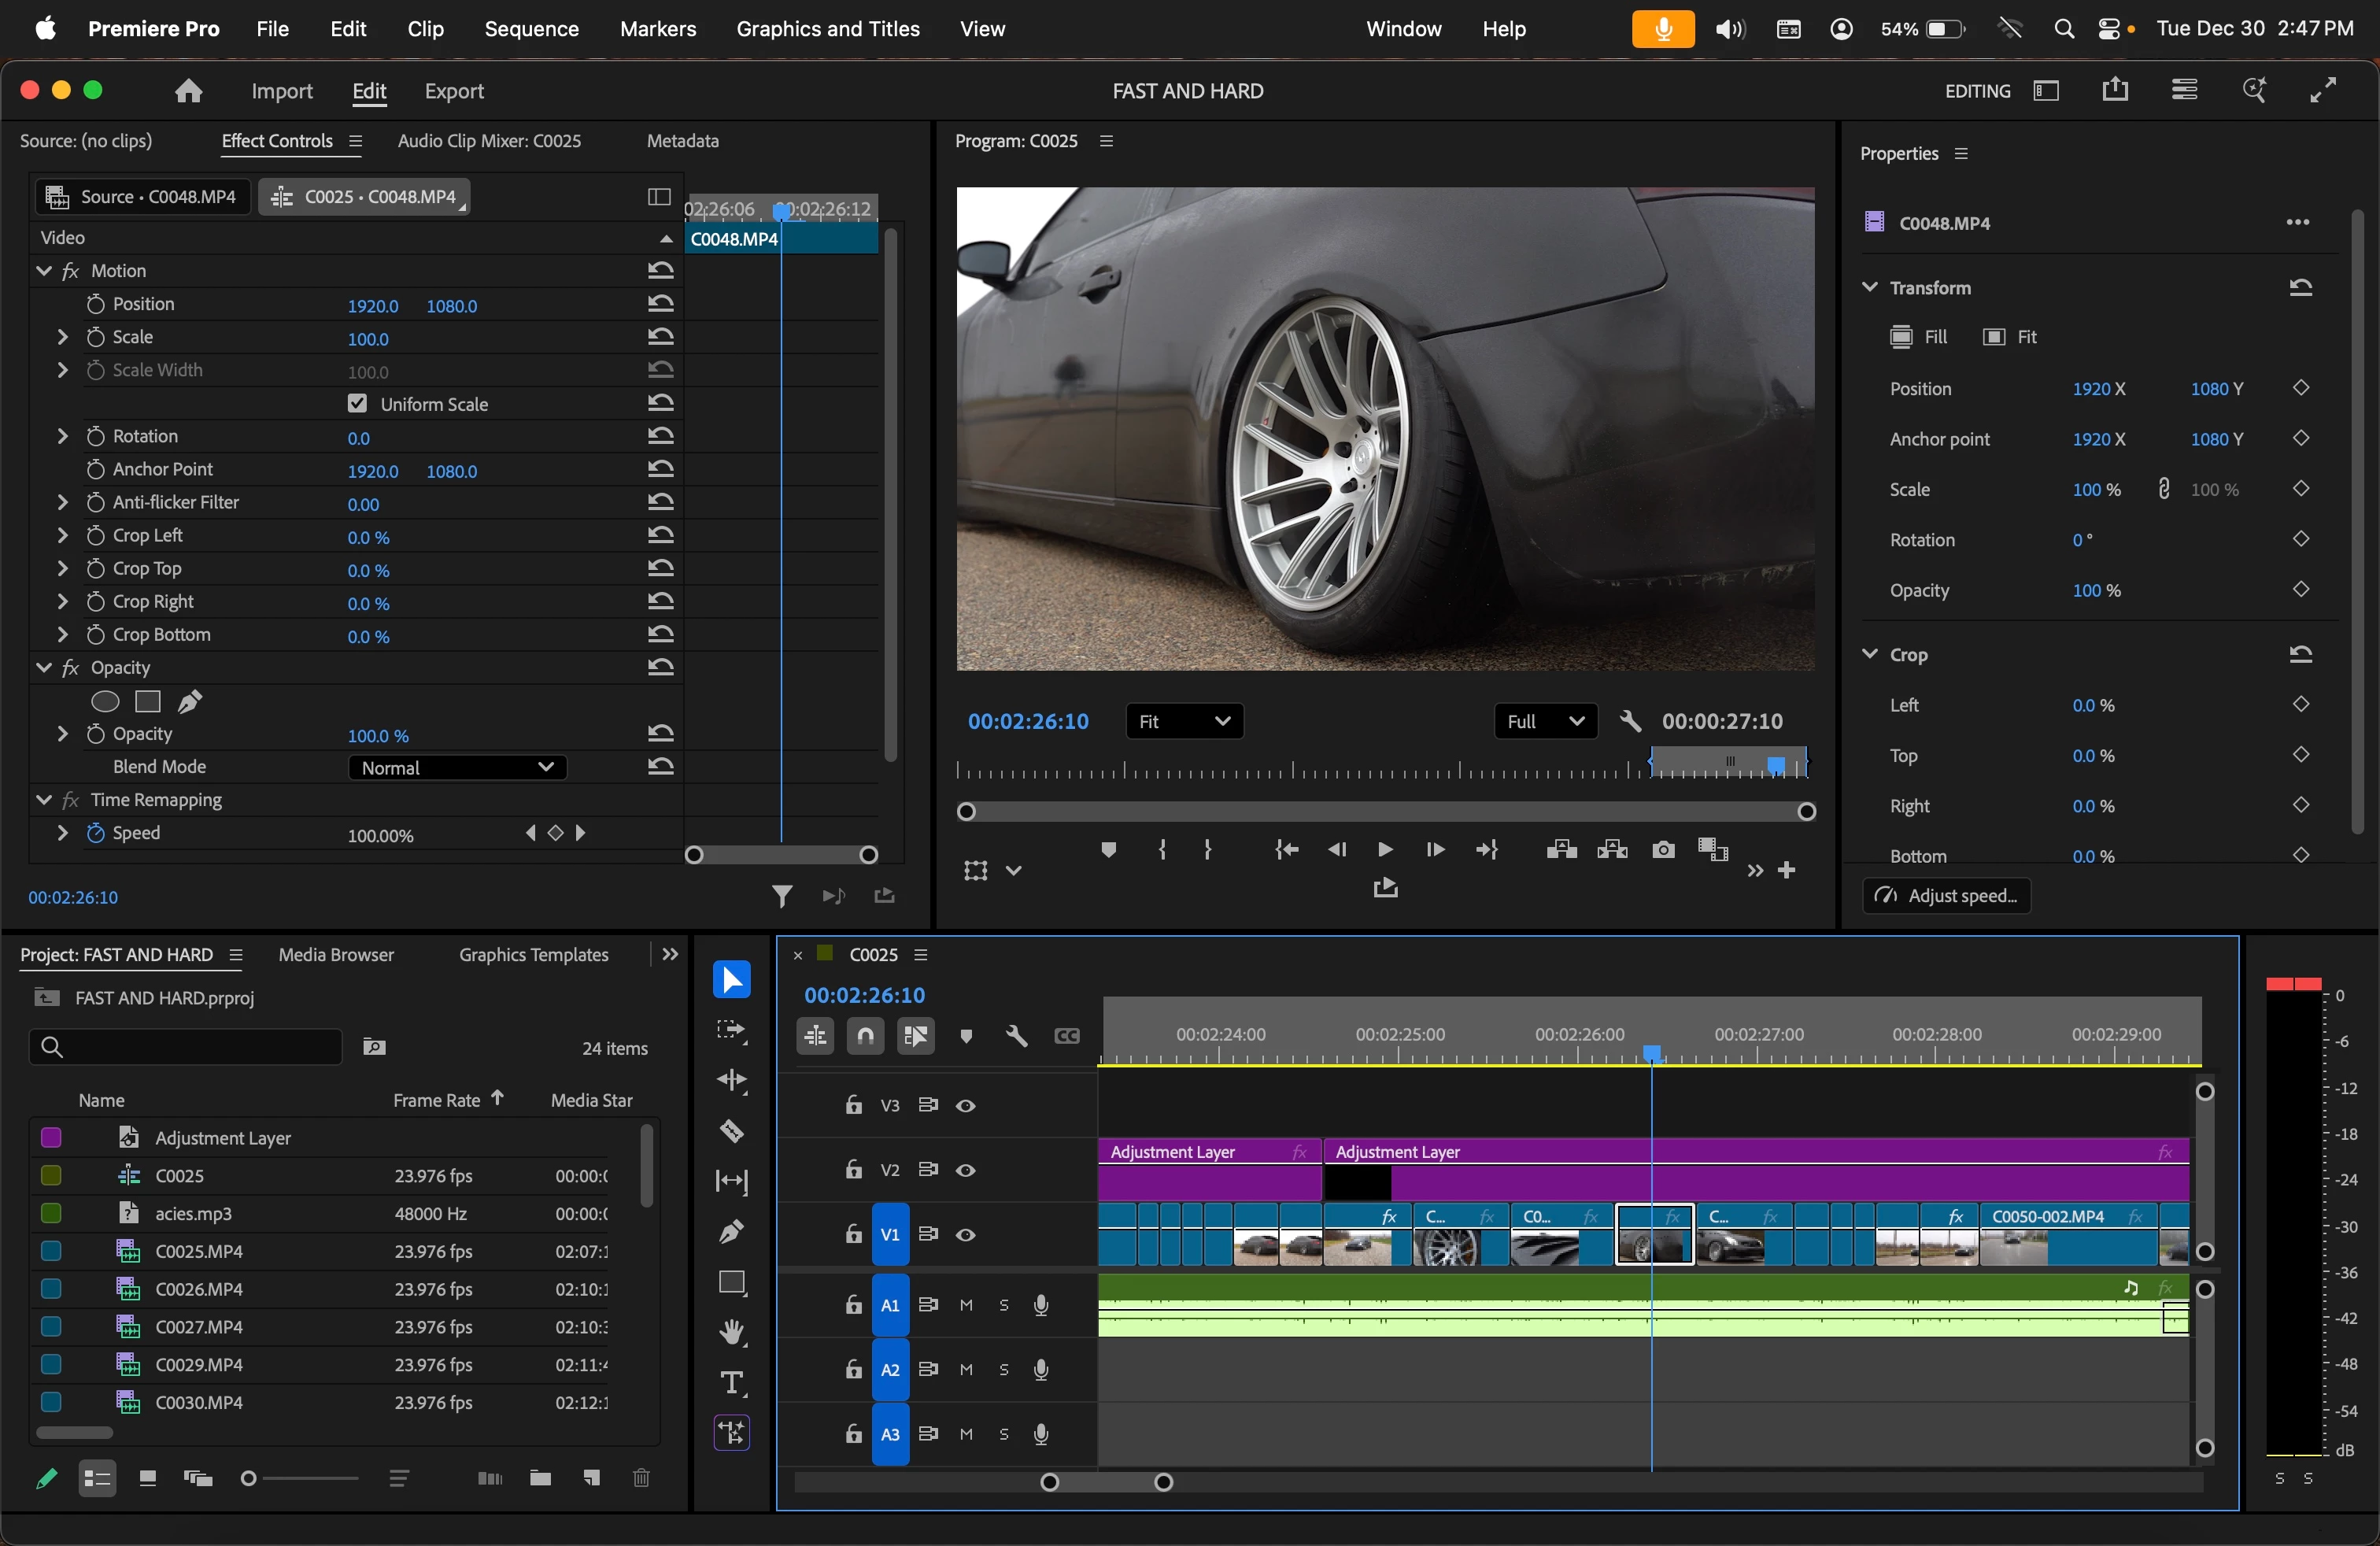
Task: Reset the Motion effect
Action: pos(660,270)
